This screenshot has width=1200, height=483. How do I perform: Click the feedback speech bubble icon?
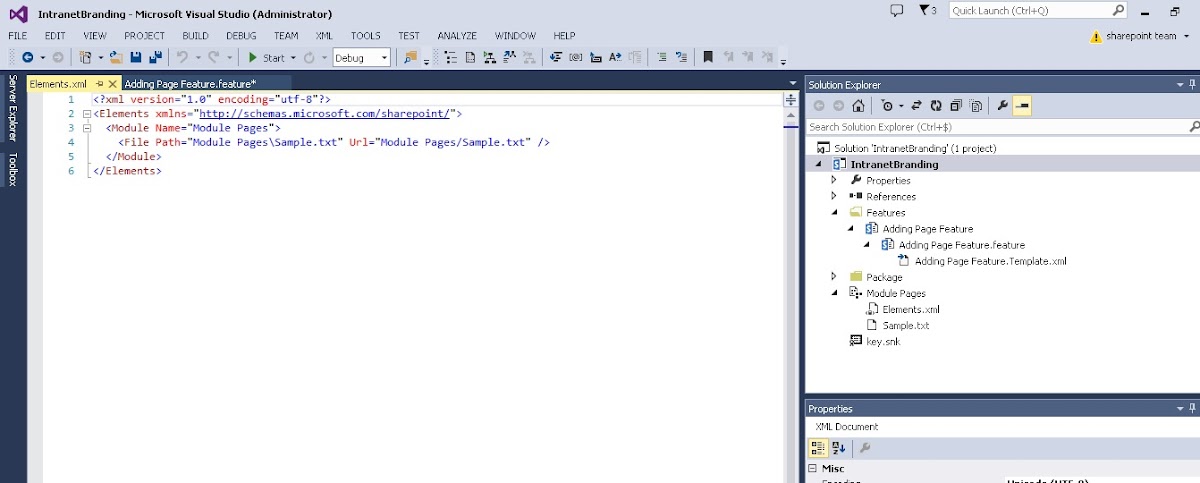(x=896, y=10)
